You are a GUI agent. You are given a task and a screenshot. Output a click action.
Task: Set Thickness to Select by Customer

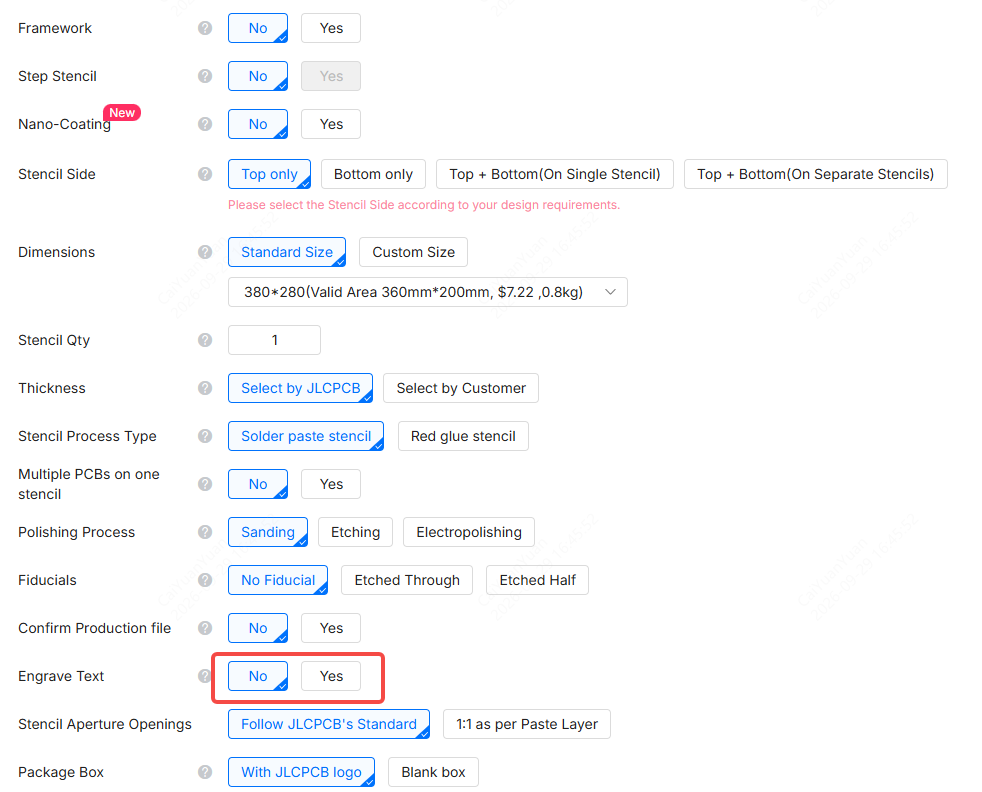tap(461, 388)
